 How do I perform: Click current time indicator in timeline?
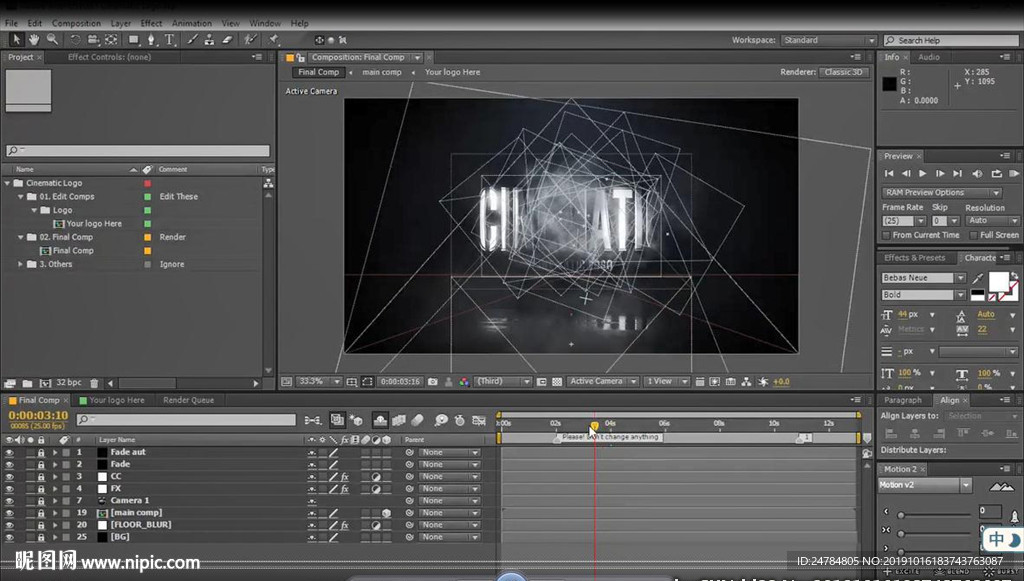(x=594, y=426)
